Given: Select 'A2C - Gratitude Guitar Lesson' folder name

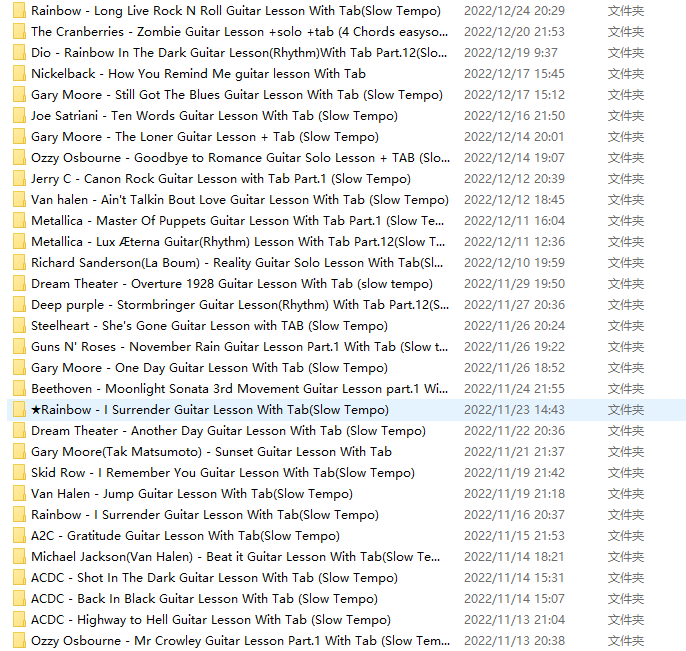Looking at the screenshot, I should (x=186, y=536).
